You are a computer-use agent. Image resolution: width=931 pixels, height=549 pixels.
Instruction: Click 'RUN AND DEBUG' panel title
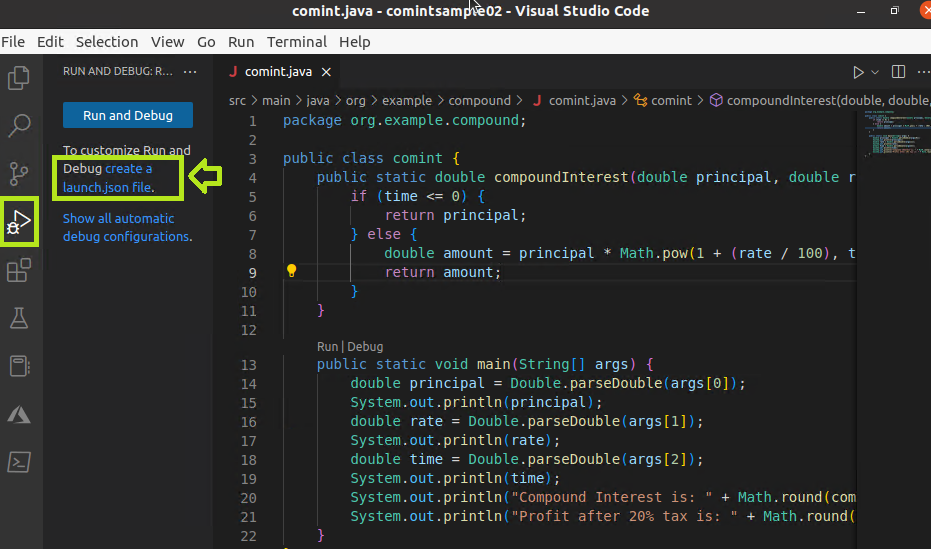click(x=118, y=71)
